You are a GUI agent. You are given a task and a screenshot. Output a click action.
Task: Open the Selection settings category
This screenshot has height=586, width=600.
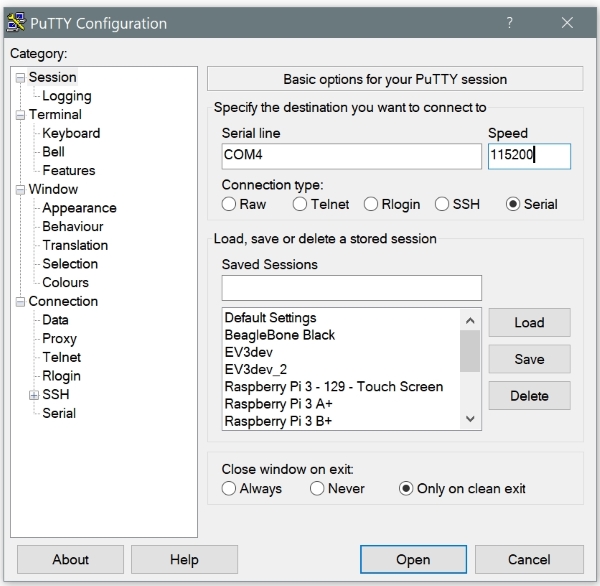(70, 264)
